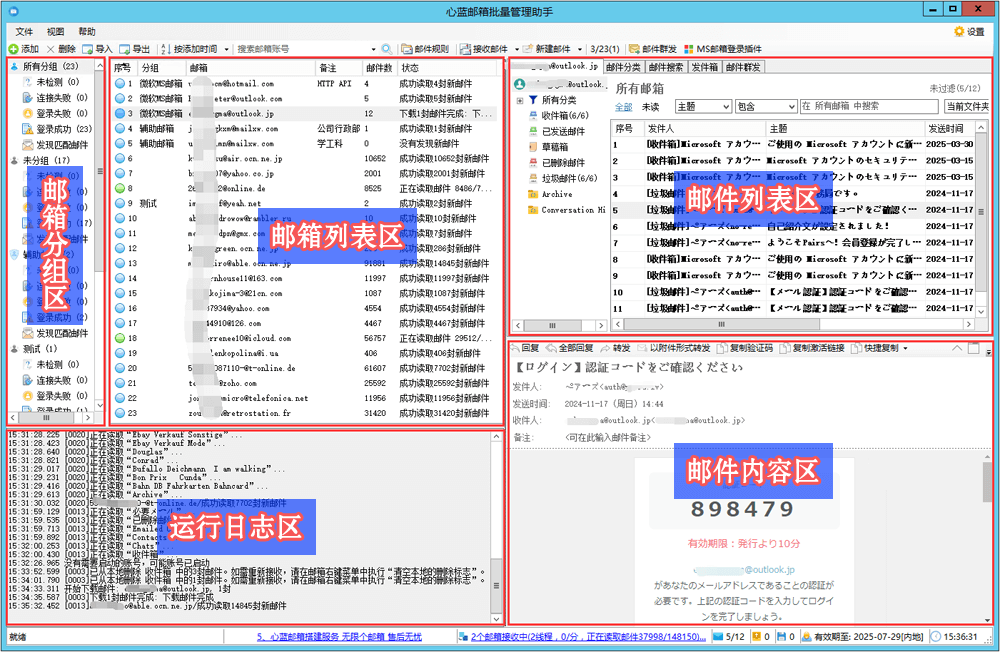Click the 全部 filter link
This screenshot has height=652, width=1000.
click(623, 107)
